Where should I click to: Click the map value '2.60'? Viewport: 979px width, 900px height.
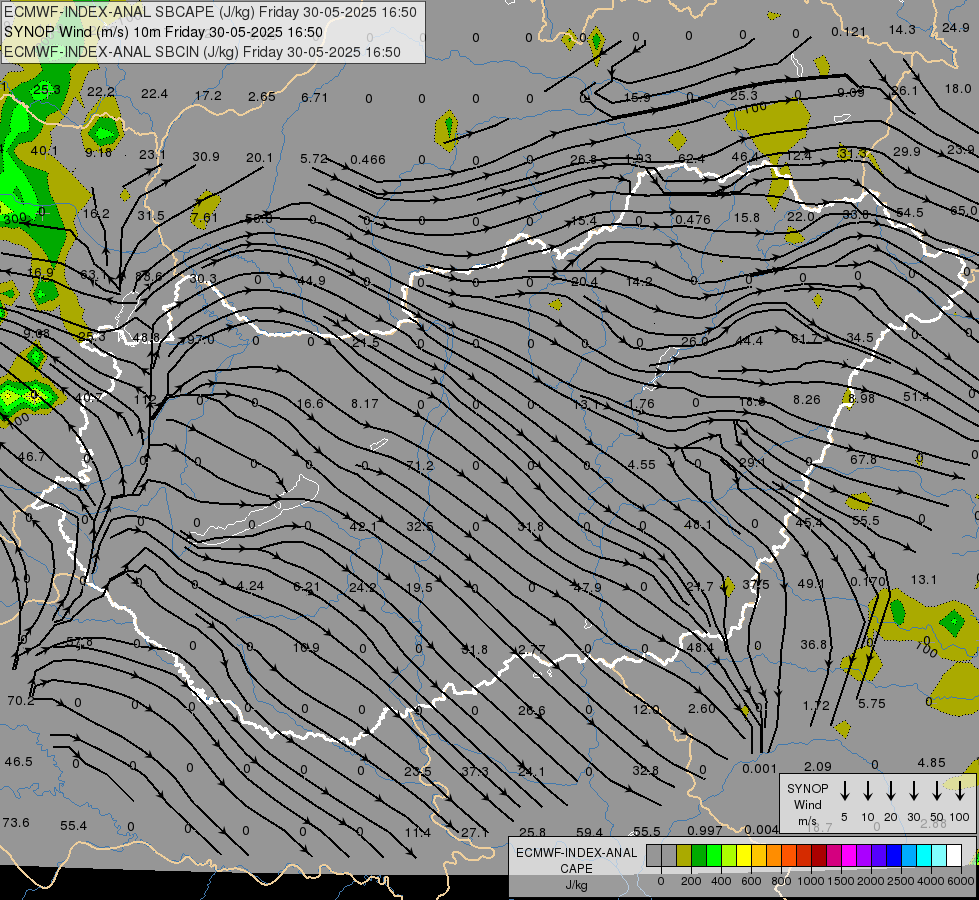pyautogui.click(x=702, y=708)
